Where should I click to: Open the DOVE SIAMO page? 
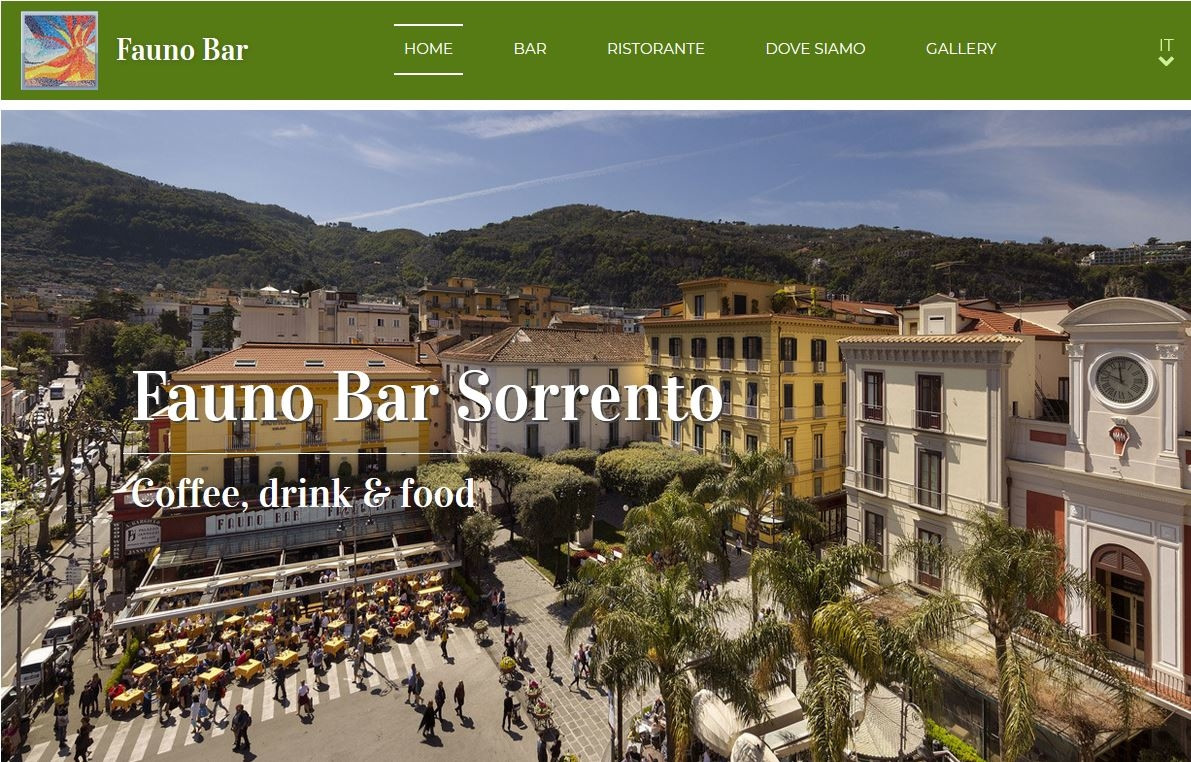815,49
